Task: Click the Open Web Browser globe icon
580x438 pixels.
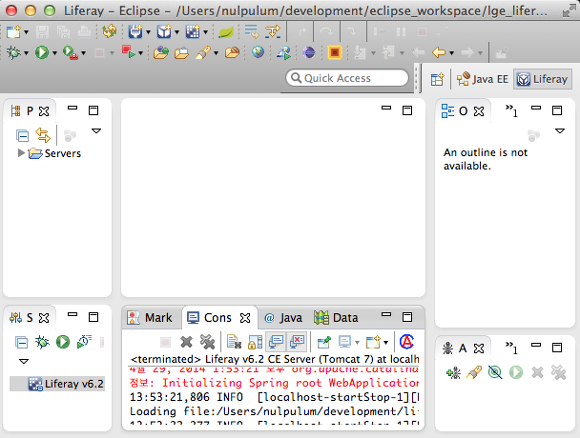Action: coord(258,52)
